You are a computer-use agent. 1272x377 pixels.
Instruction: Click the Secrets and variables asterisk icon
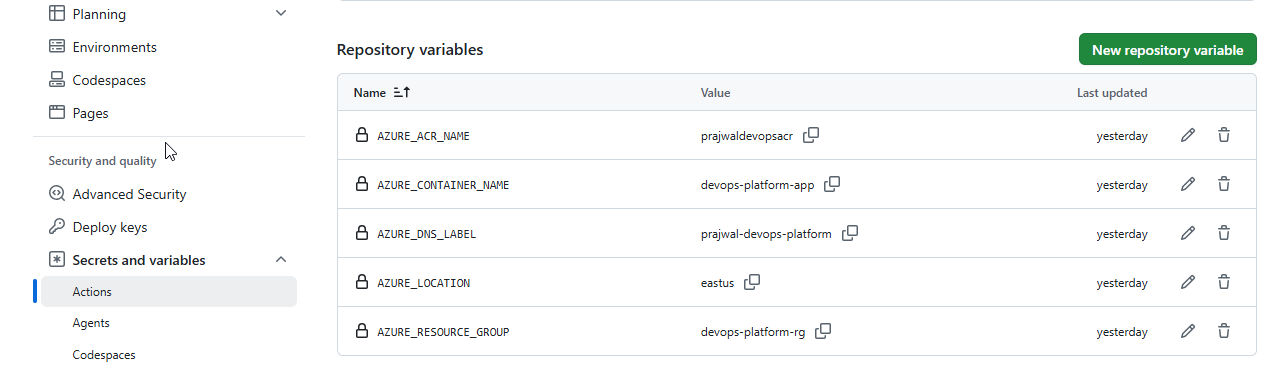(x=57, y=260)
